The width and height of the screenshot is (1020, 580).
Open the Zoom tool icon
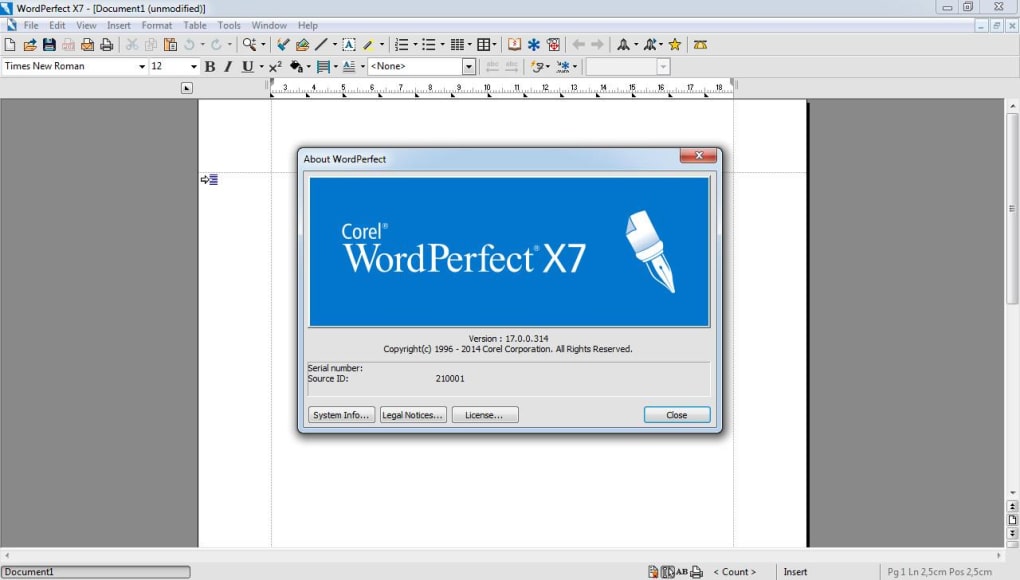pyautogui.click(x=249, y=44)
